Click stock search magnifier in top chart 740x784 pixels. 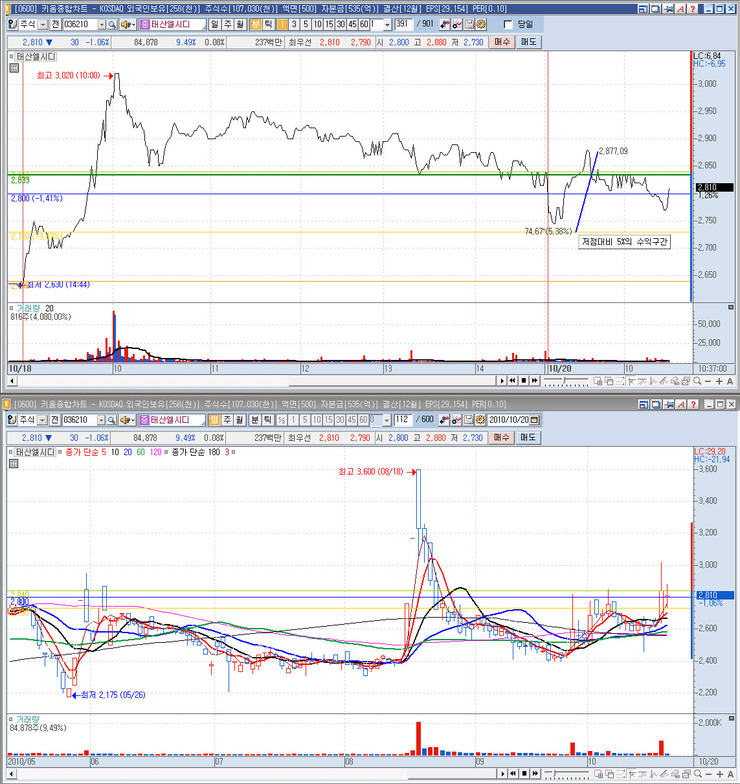click(112, 24)
